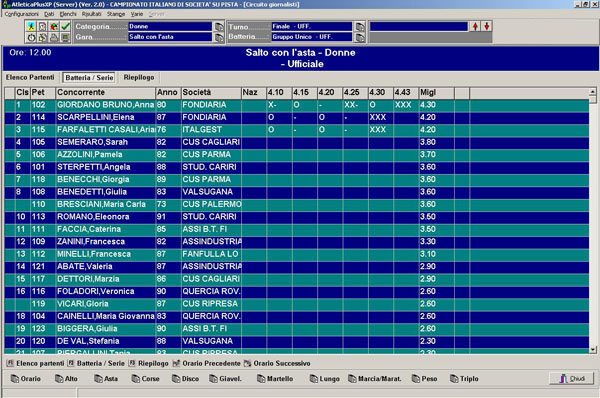The height and width of the screenshot is (398, 600).
Task: Open the Batteria field showing Gruppo Unico - UFF.
Action: pyautogui.click(x=311, y=37)
